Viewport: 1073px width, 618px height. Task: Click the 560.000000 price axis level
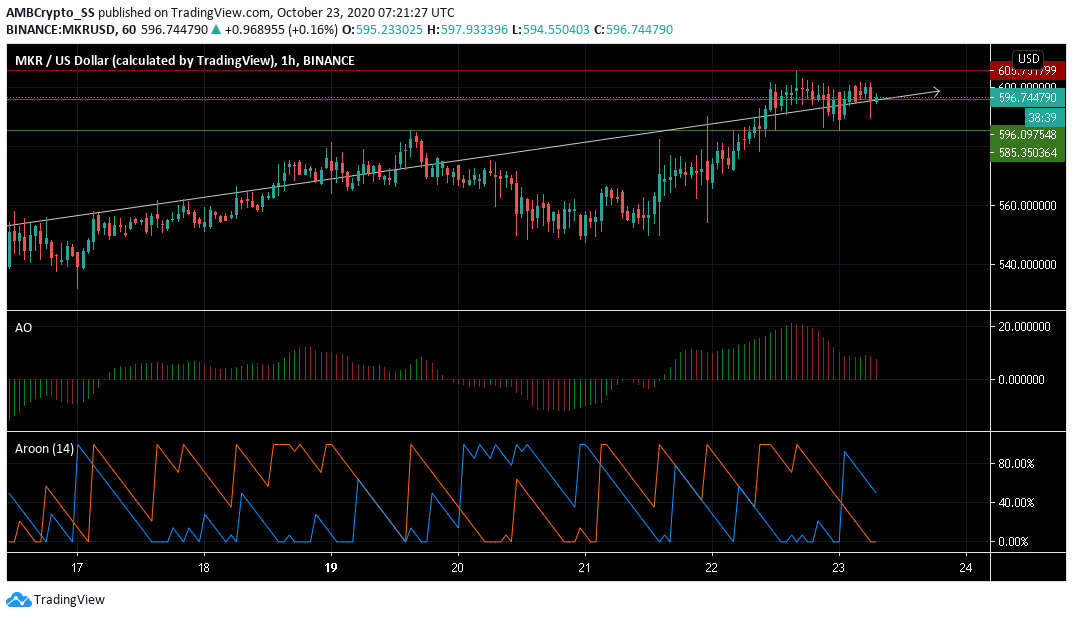[x=1027, y=205]
